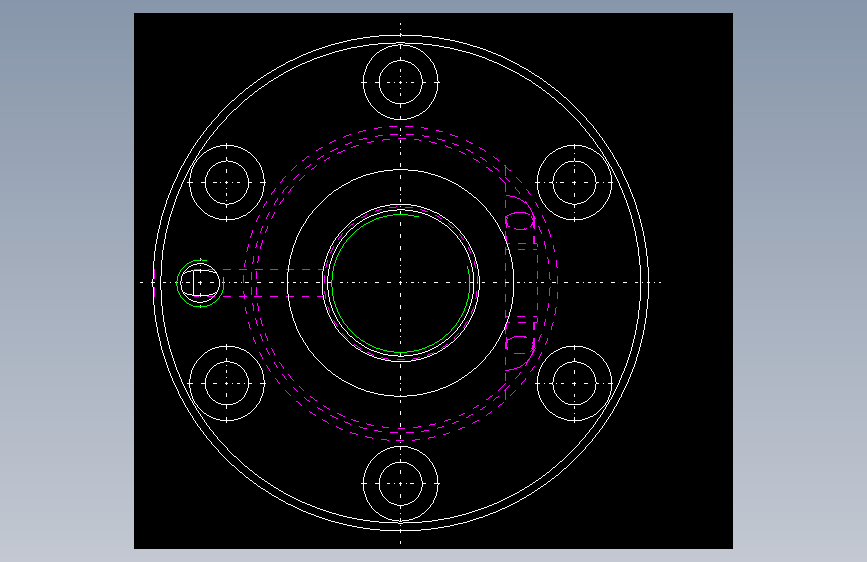The height and width of the screenshot is (562, 867).
Task: Select the bottom bolt hole circle
Action: point(401,483)
